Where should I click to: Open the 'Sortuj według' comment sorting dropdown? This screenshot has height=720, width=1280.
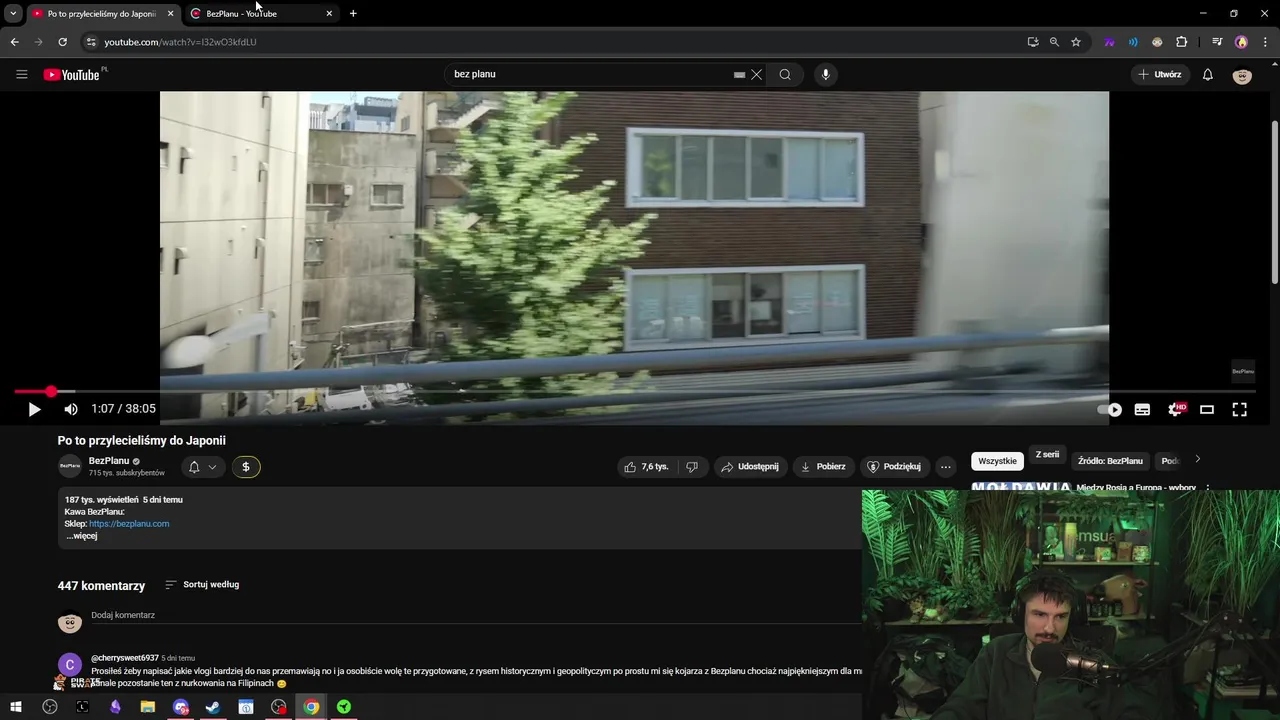(x=202, y=585)
